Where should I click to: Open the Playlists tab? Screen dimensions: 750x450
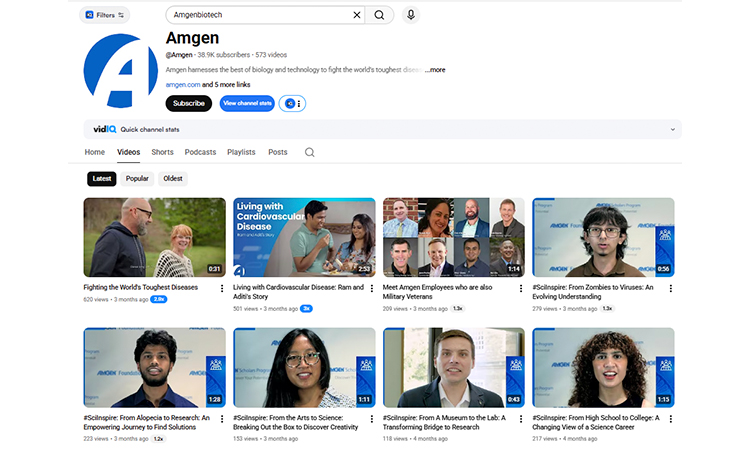coord(241,152)
